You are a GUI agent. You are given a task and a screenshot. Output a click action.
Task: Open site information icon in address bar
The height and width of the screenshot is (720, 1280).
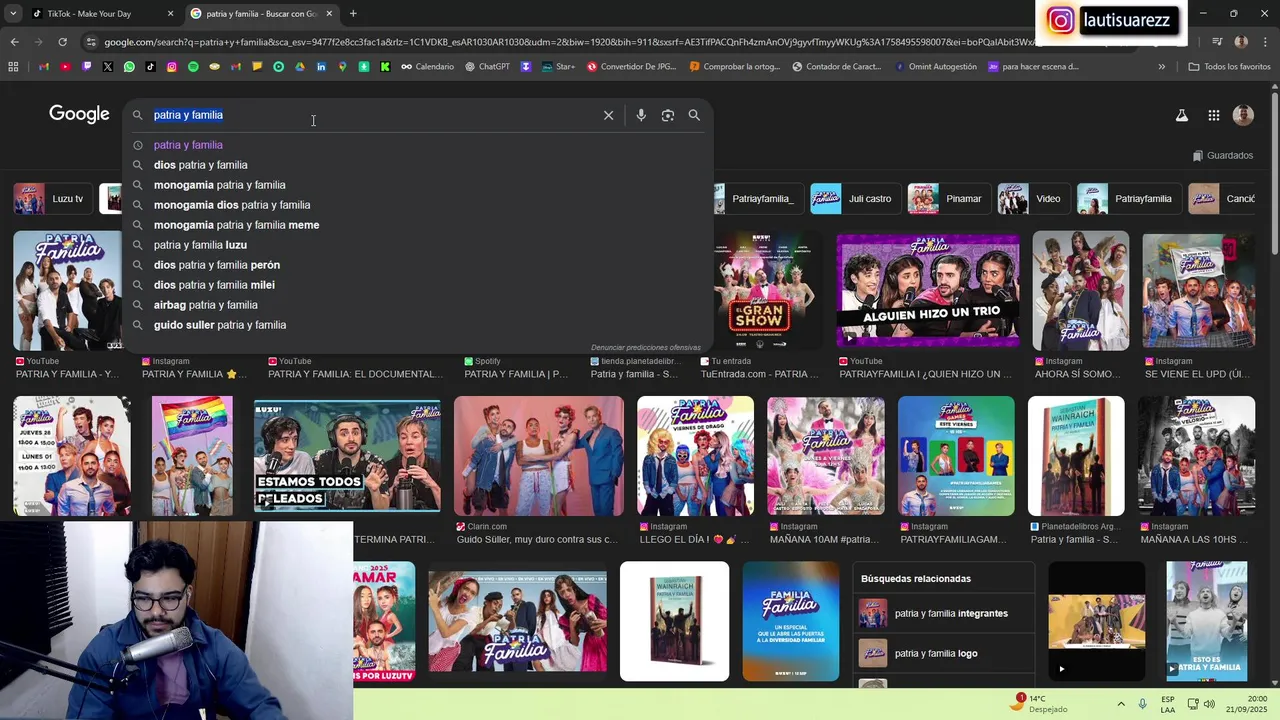(x=92, y=42)
